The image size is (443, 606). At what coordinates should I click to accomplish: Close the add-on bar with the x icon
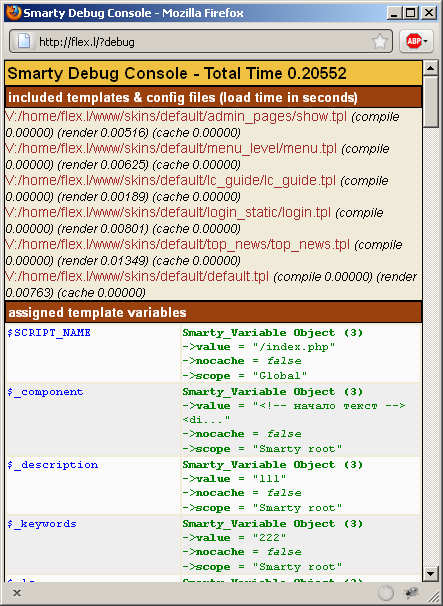click(x=17, y=592)
